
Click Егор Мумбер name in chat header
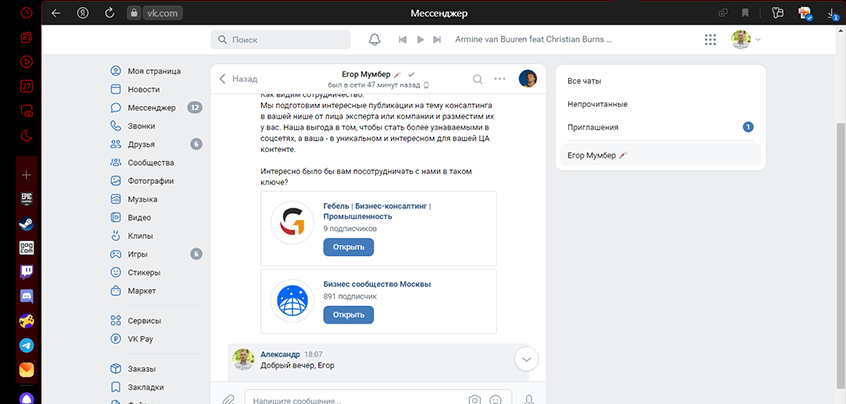point(367,74)
